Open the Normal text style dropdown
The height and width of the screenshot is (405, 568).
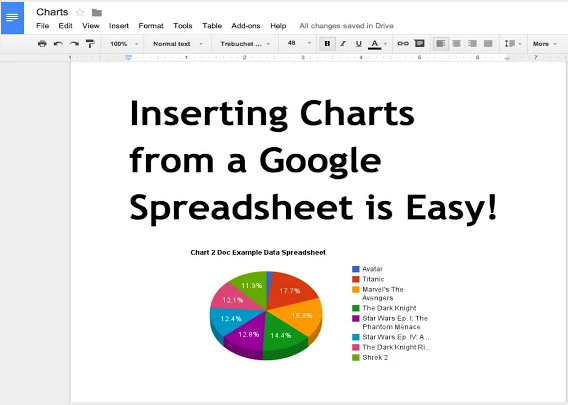click(178, 44)
